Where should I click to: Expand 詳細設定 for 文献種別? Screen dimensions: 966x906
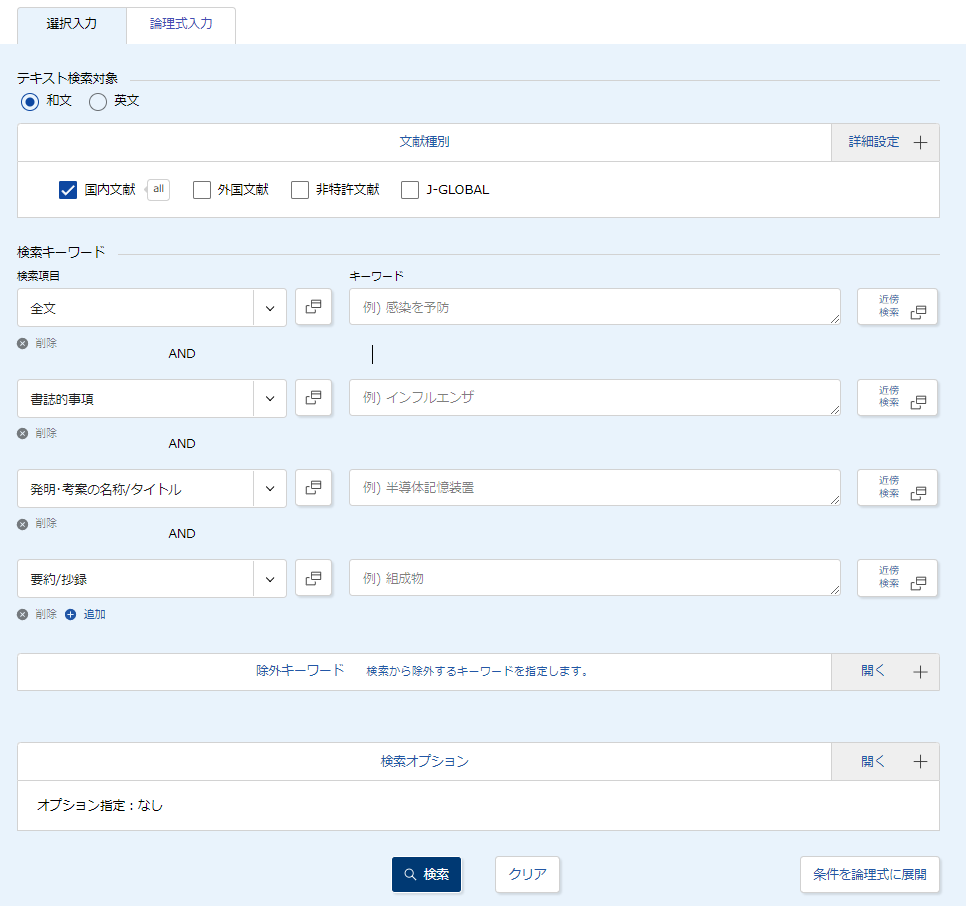coord(885,142)
